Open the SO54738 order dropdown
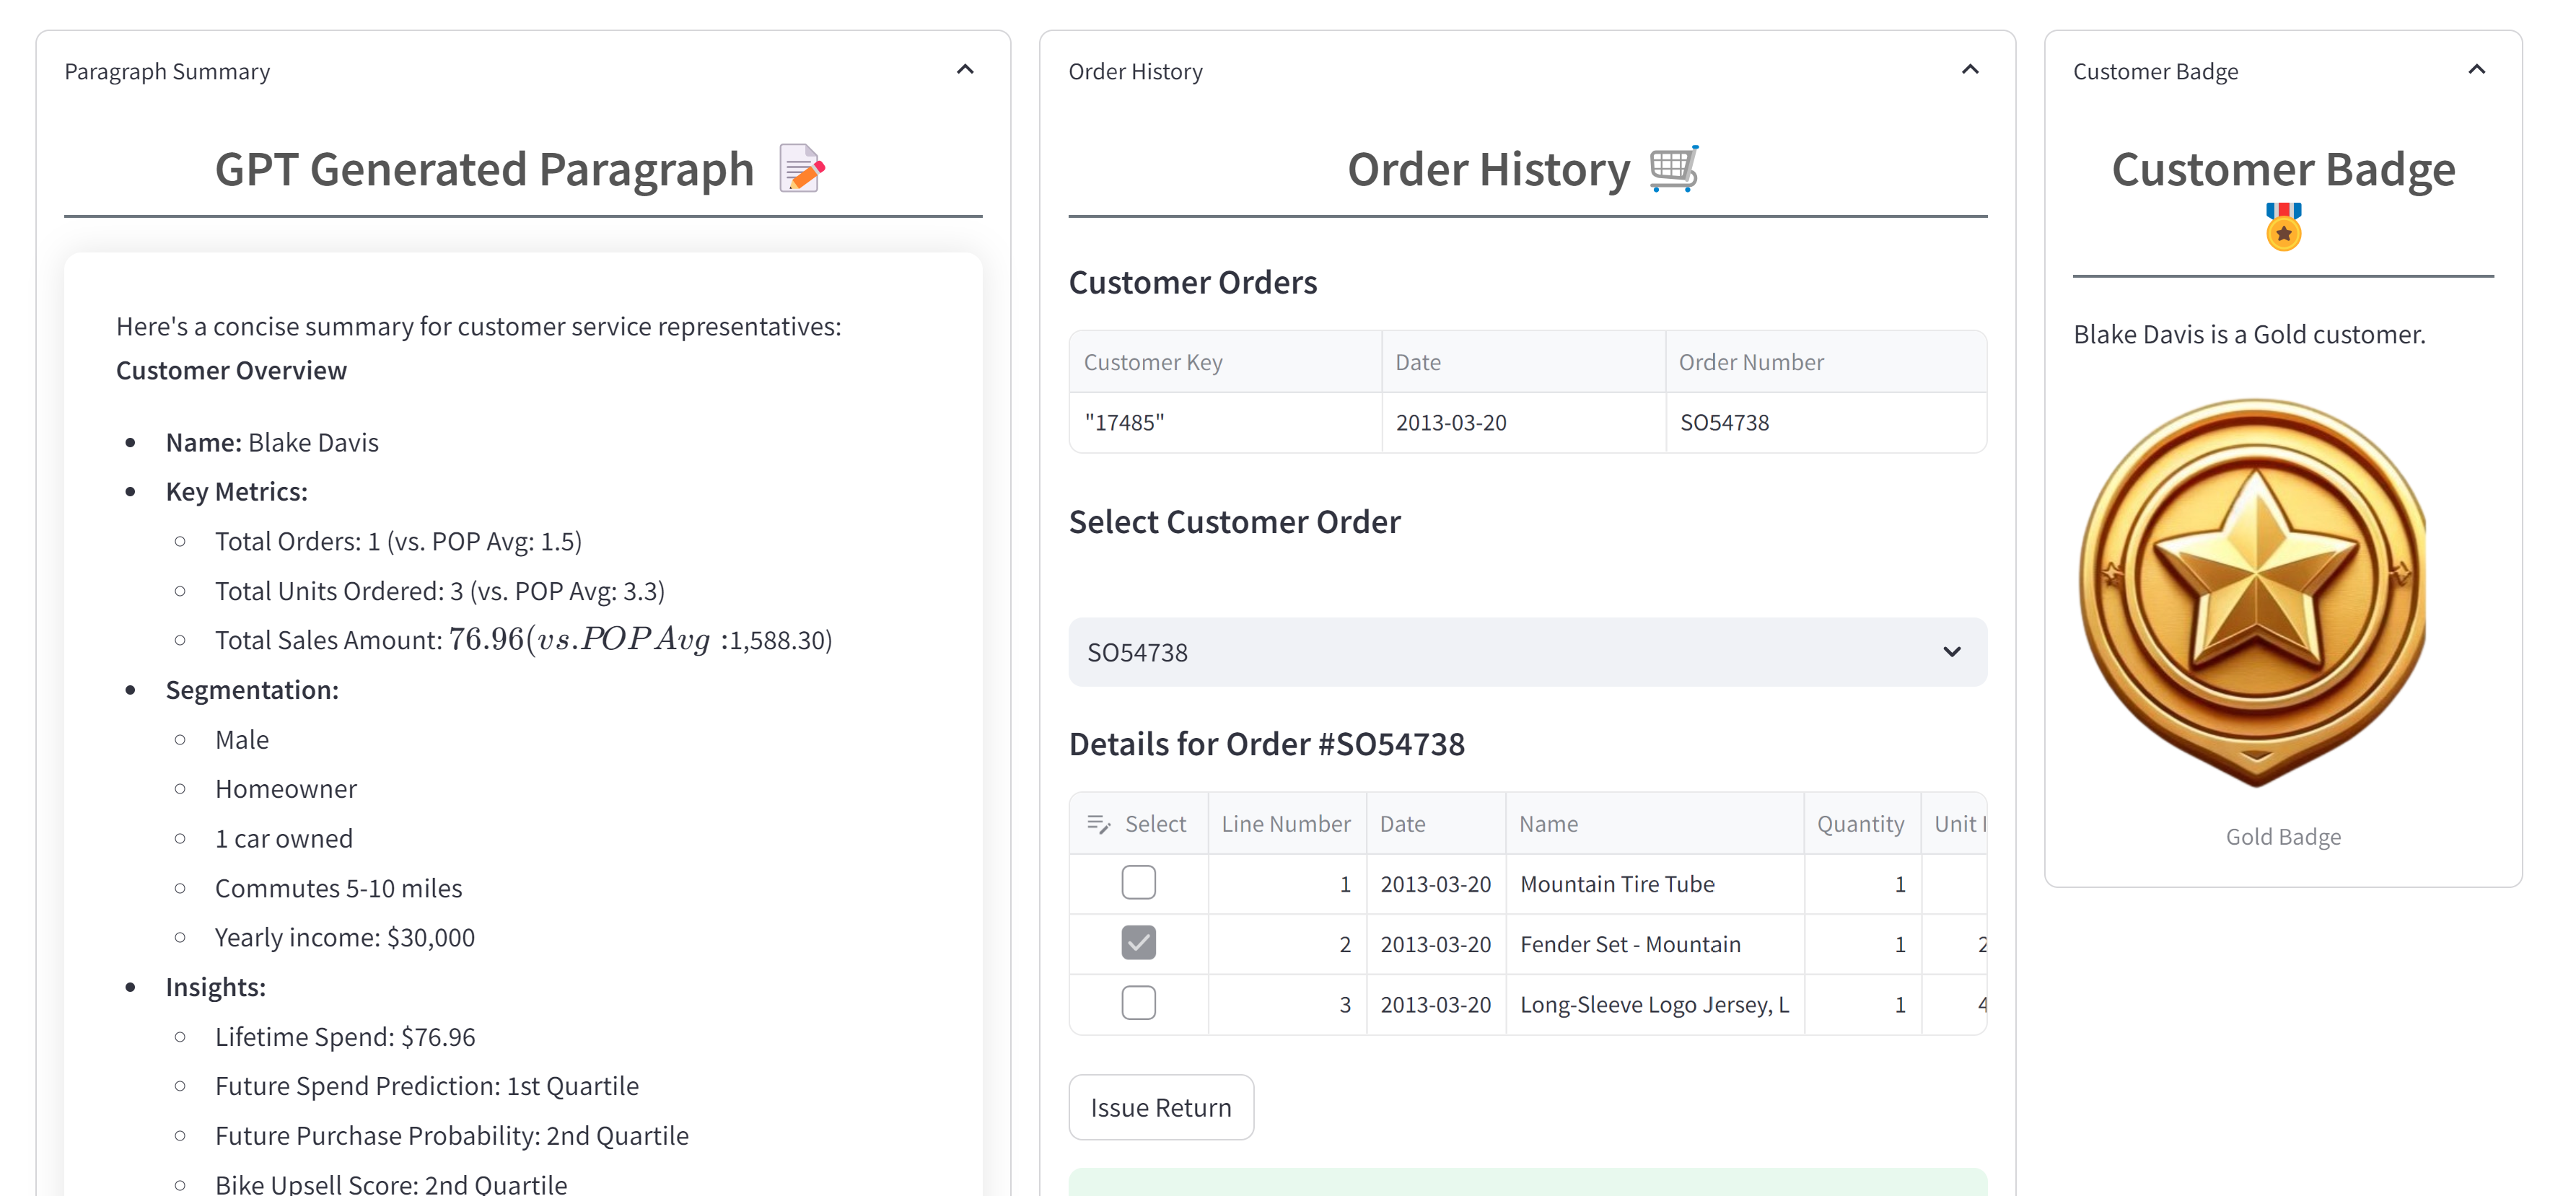2576x1196 pixels. pyautogui.click(x=1526, y=652)
